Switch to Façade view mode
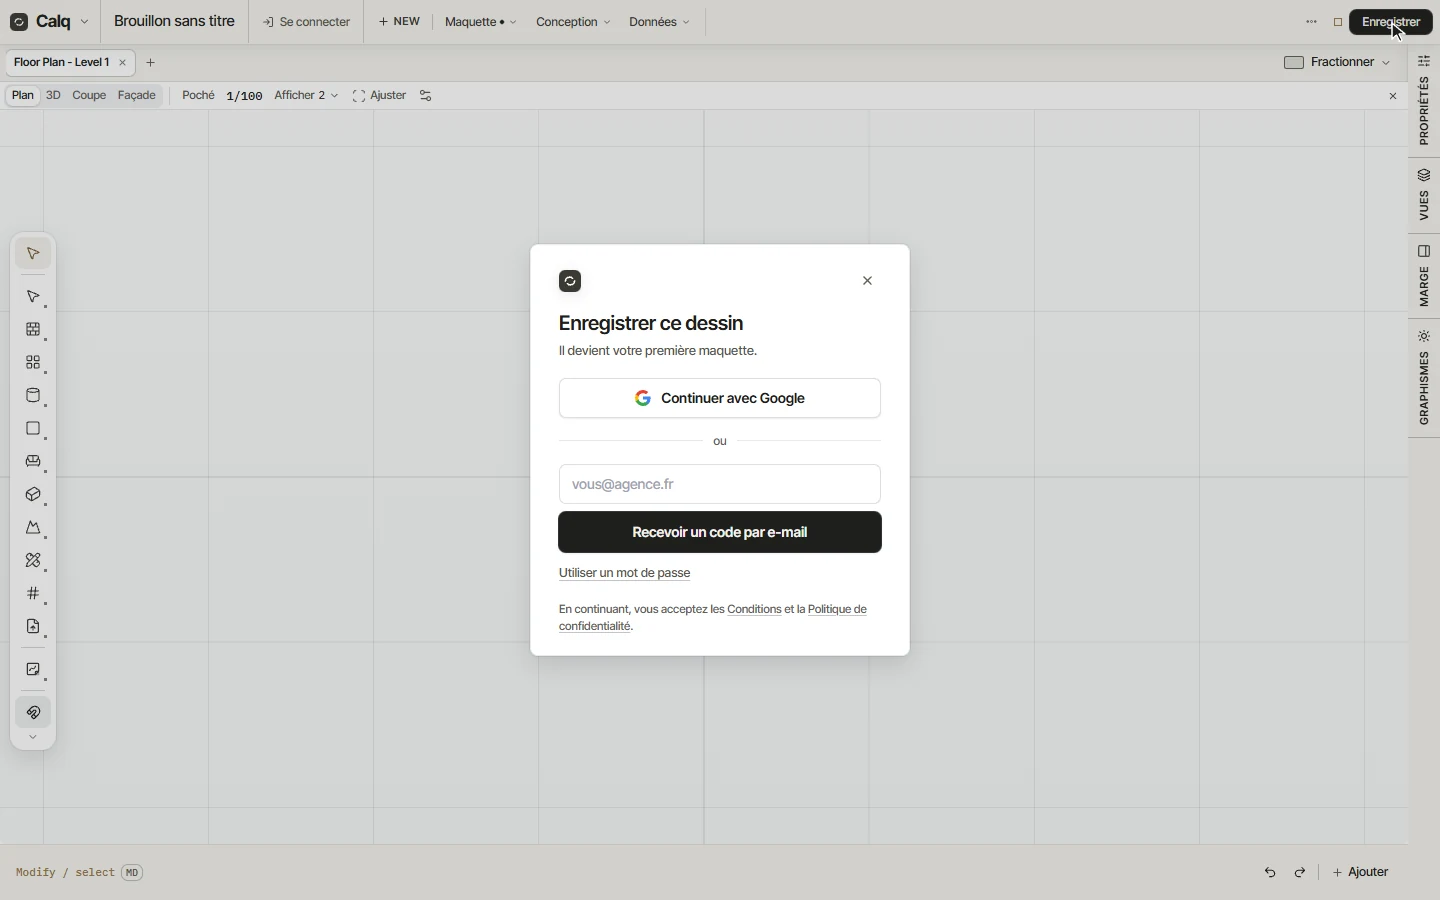 (x=137, y=96)
